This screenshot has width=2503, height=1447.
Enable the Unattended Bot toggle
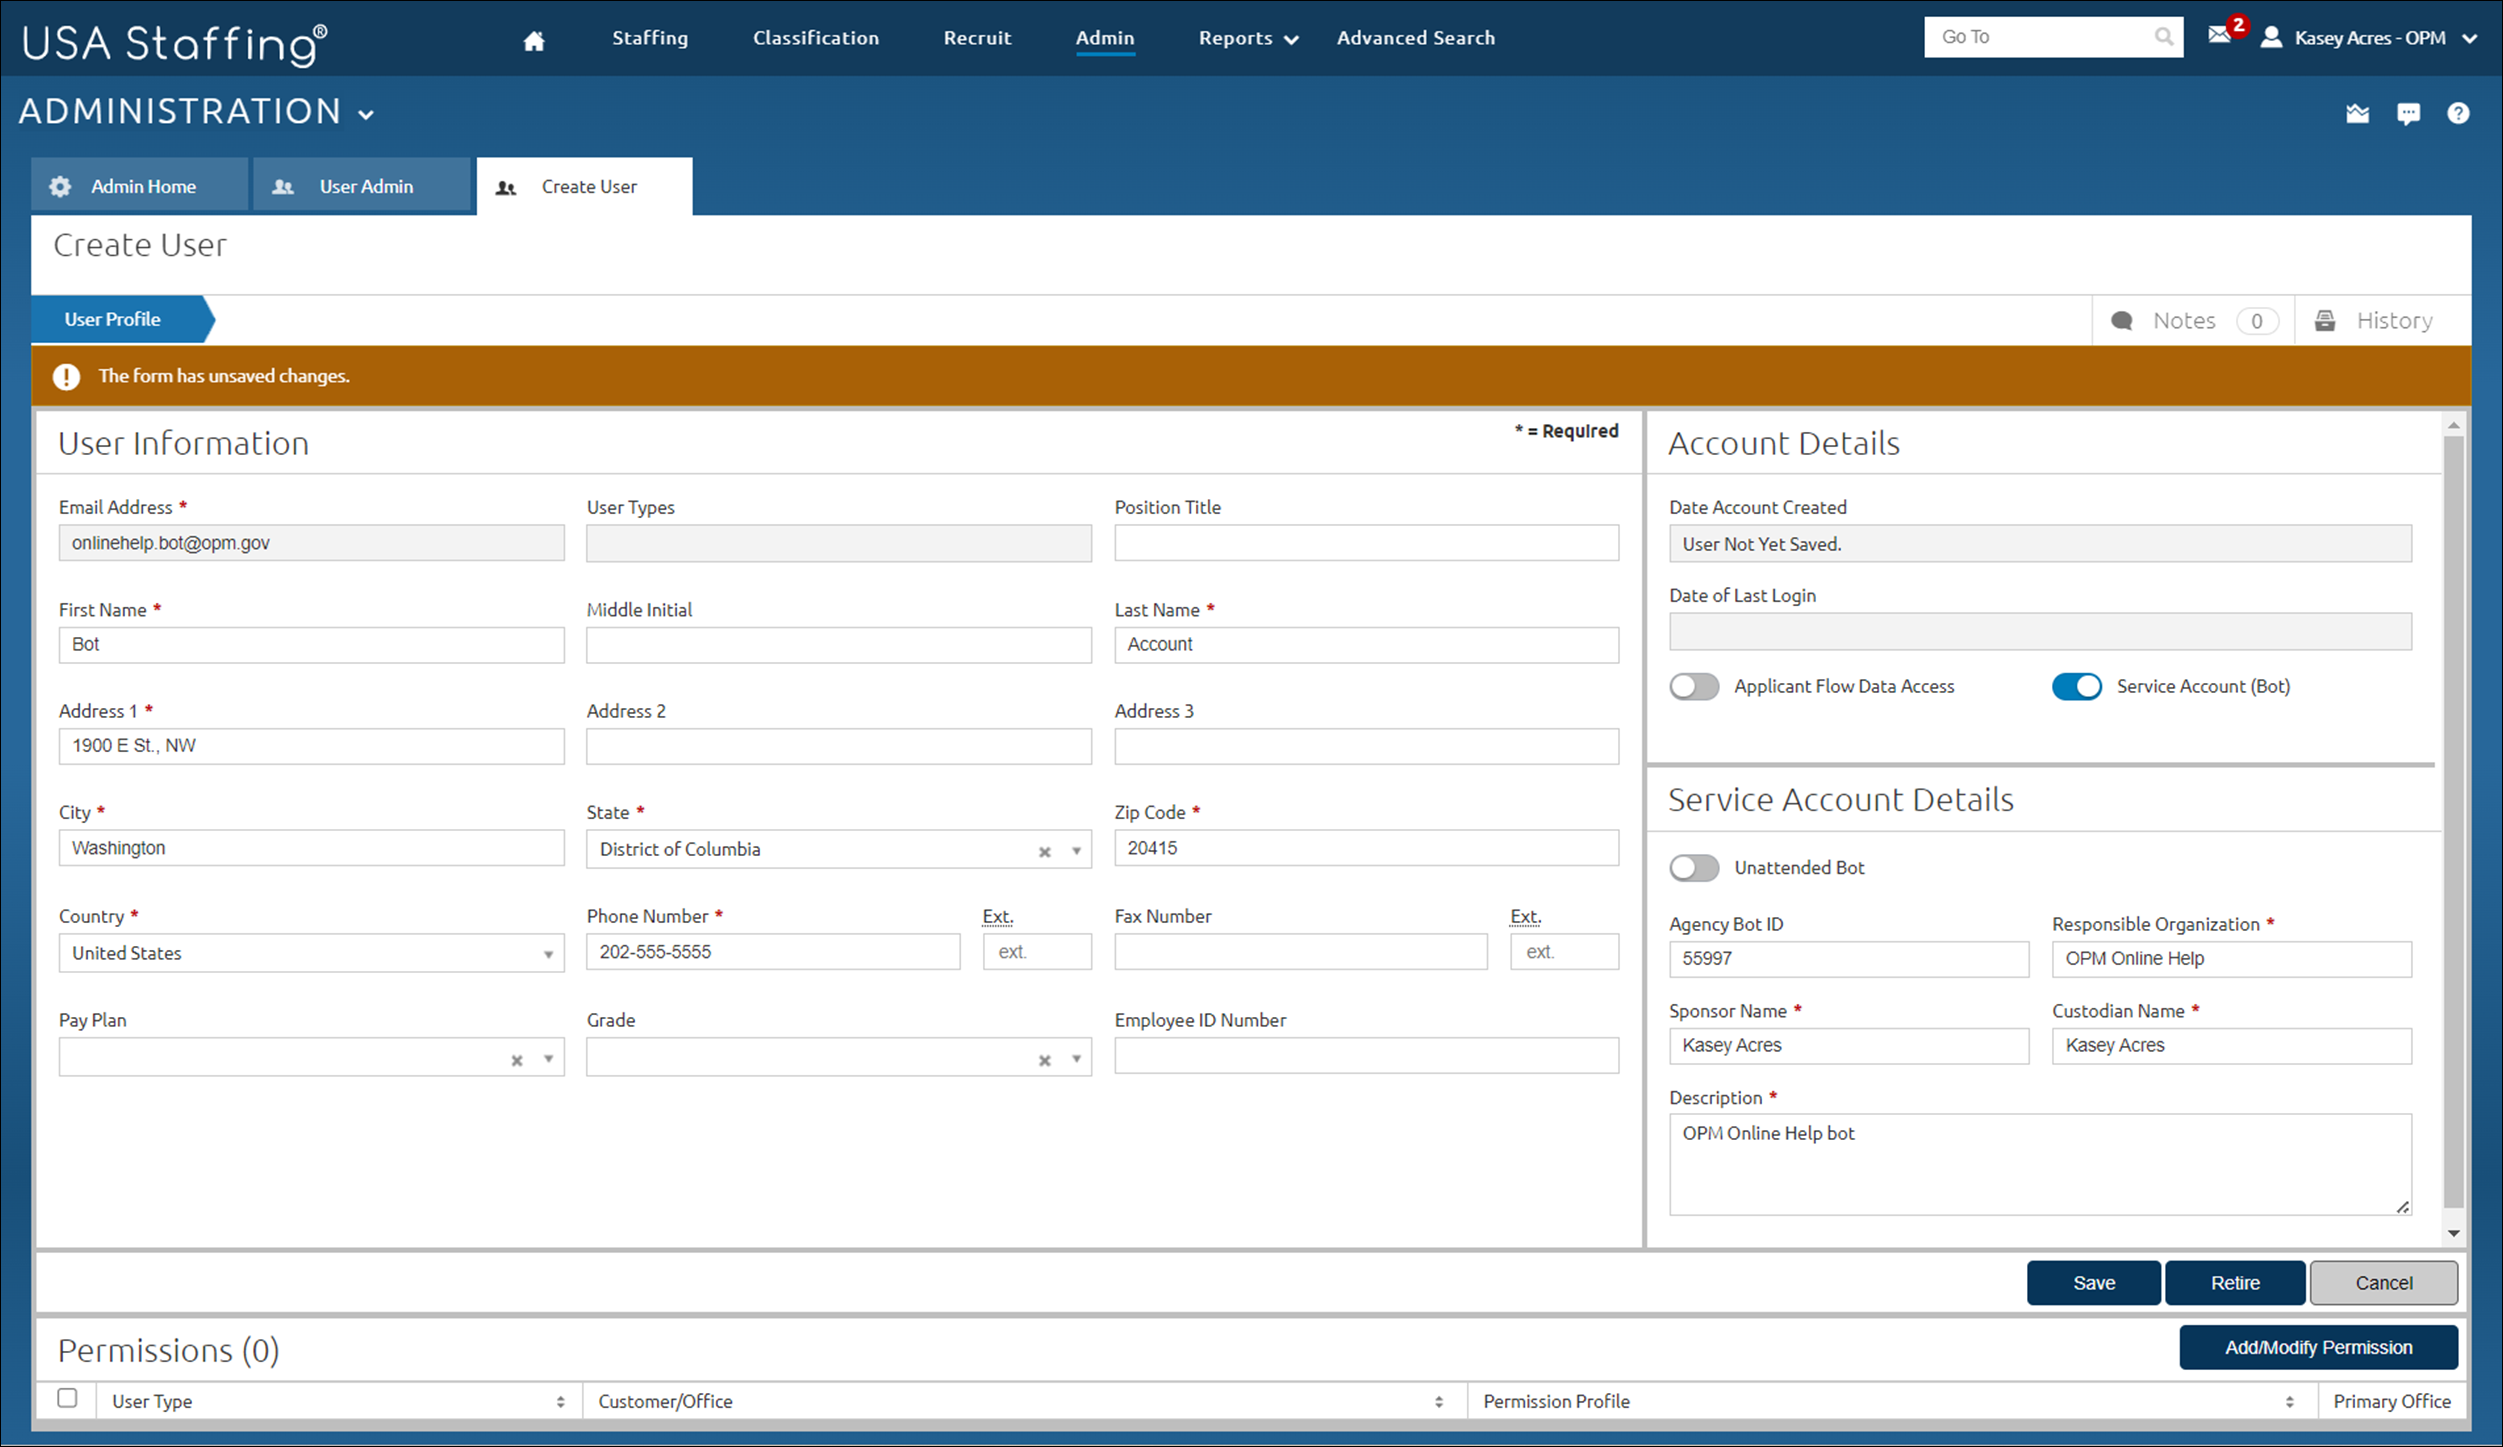pos(1694,867)
